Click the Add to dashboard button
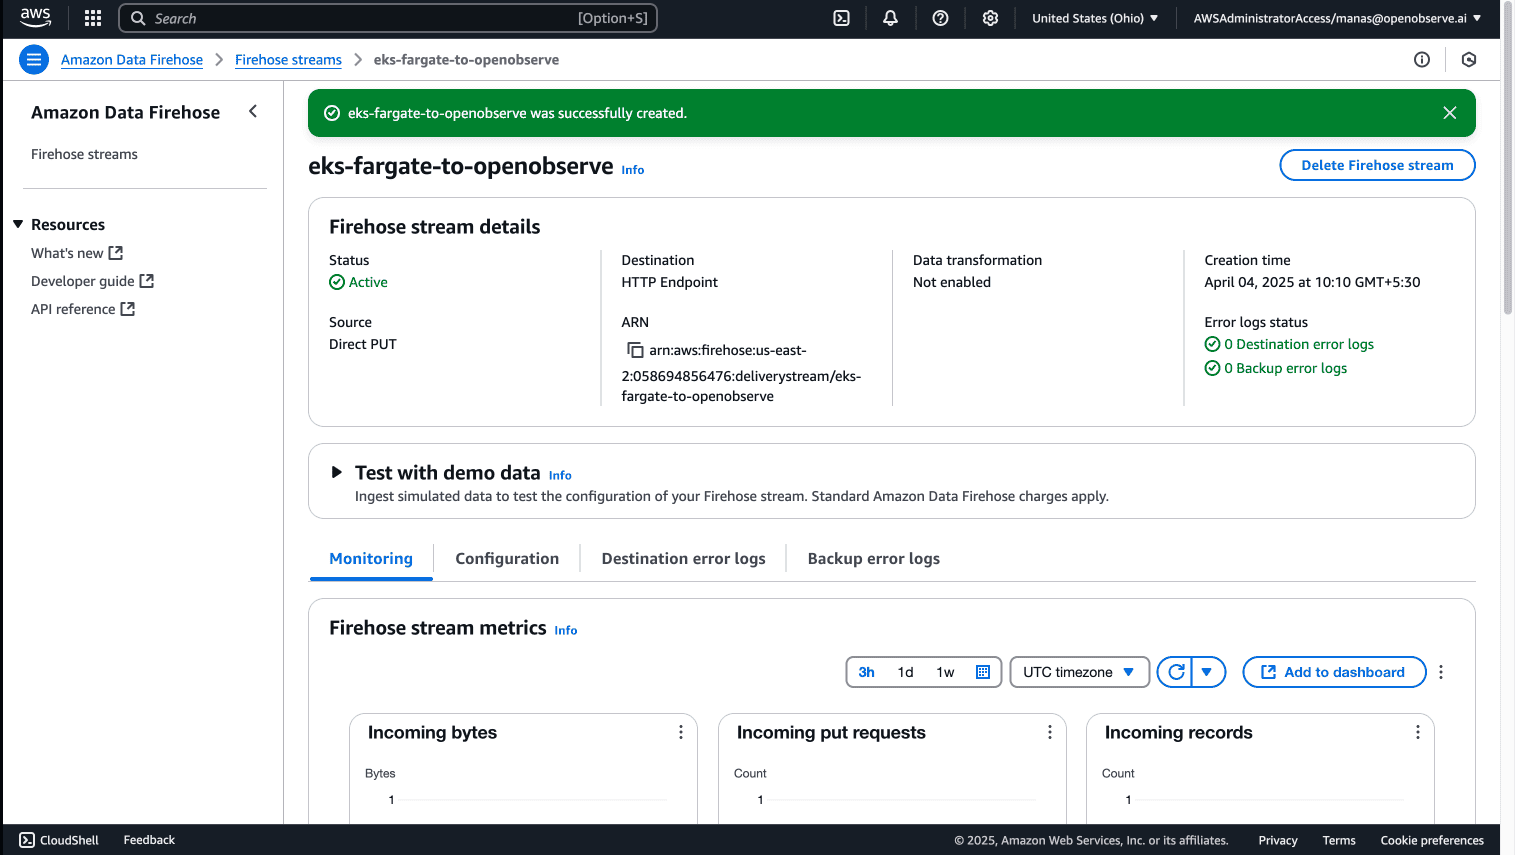This screenshot has width=1515, height=855. pos(1334,672)
